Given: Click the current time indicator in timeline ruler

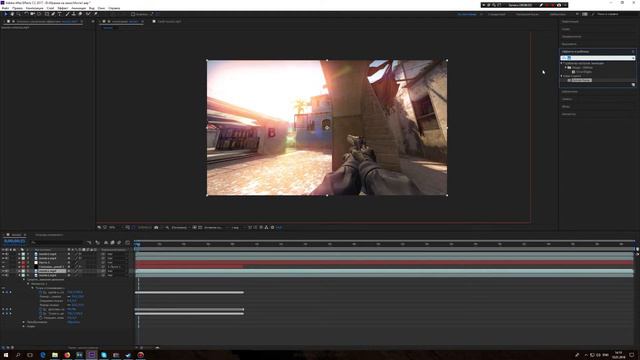Looking at the screenshot, I should (x=138, y=244).
